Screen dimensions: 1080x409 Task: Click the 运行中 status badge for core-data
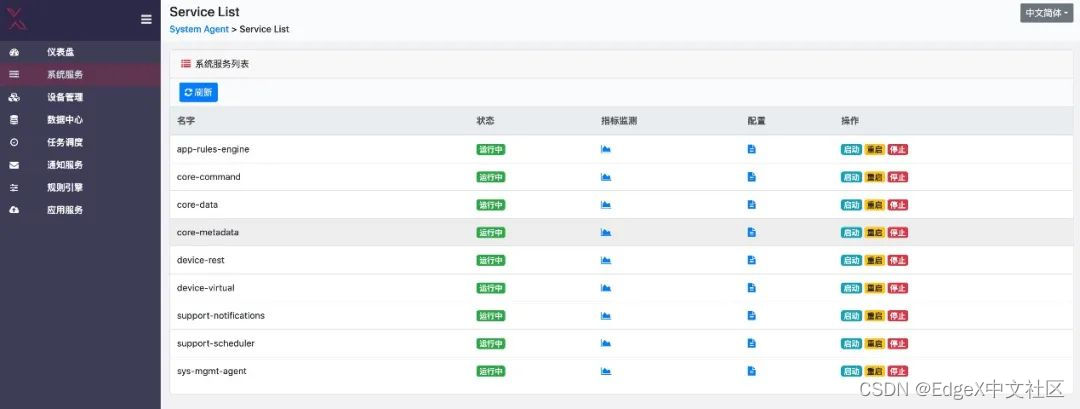pos(490,204)
